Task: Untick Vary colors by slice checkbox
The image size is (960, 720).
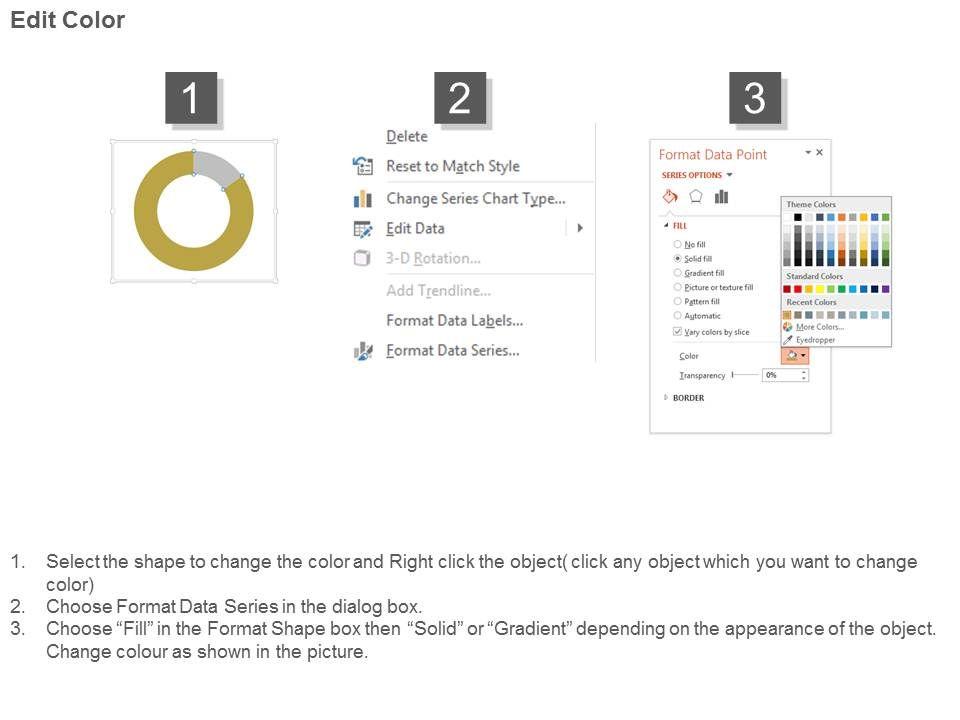Action: point(677,331)
